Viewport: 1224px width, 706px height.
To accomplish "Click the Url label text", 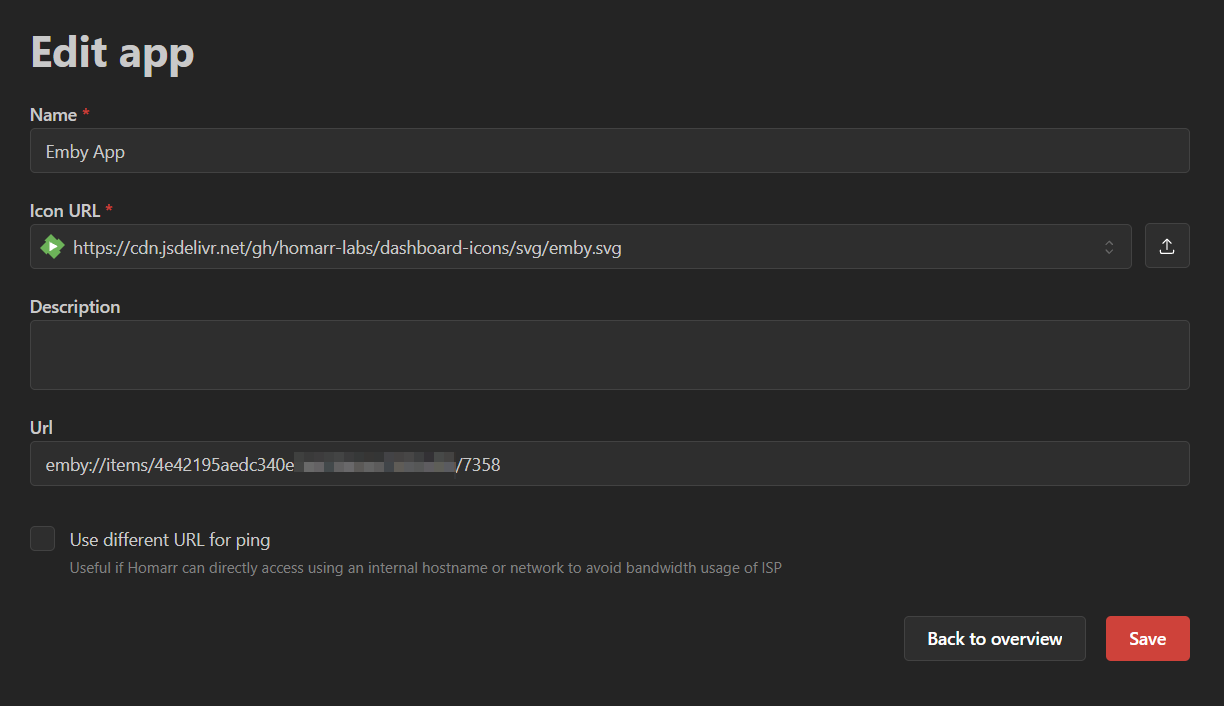I will 41,427.
